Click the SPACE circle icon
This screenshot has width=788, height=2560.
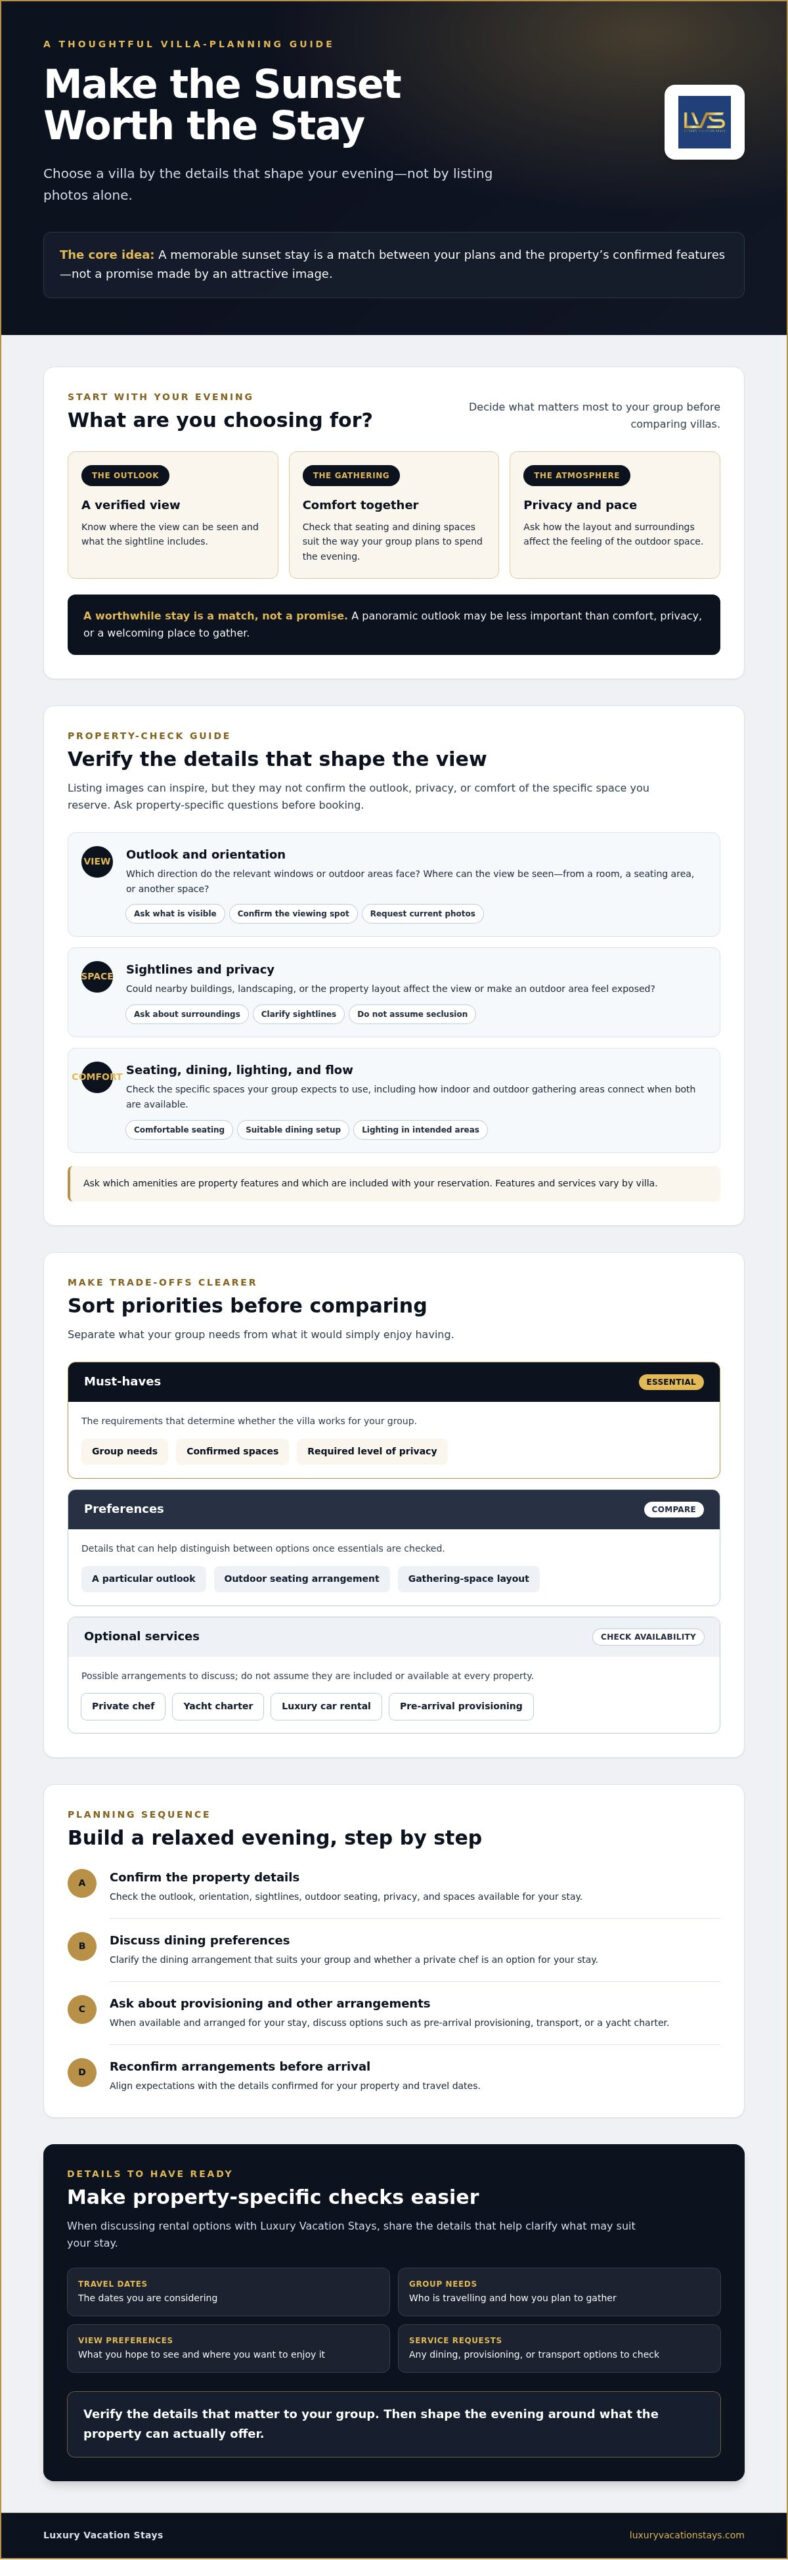tap(97, 976)
